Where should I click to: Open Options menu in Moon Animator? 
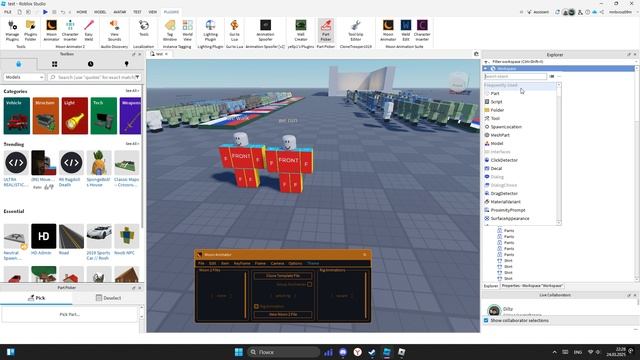[x=295, y=263]
